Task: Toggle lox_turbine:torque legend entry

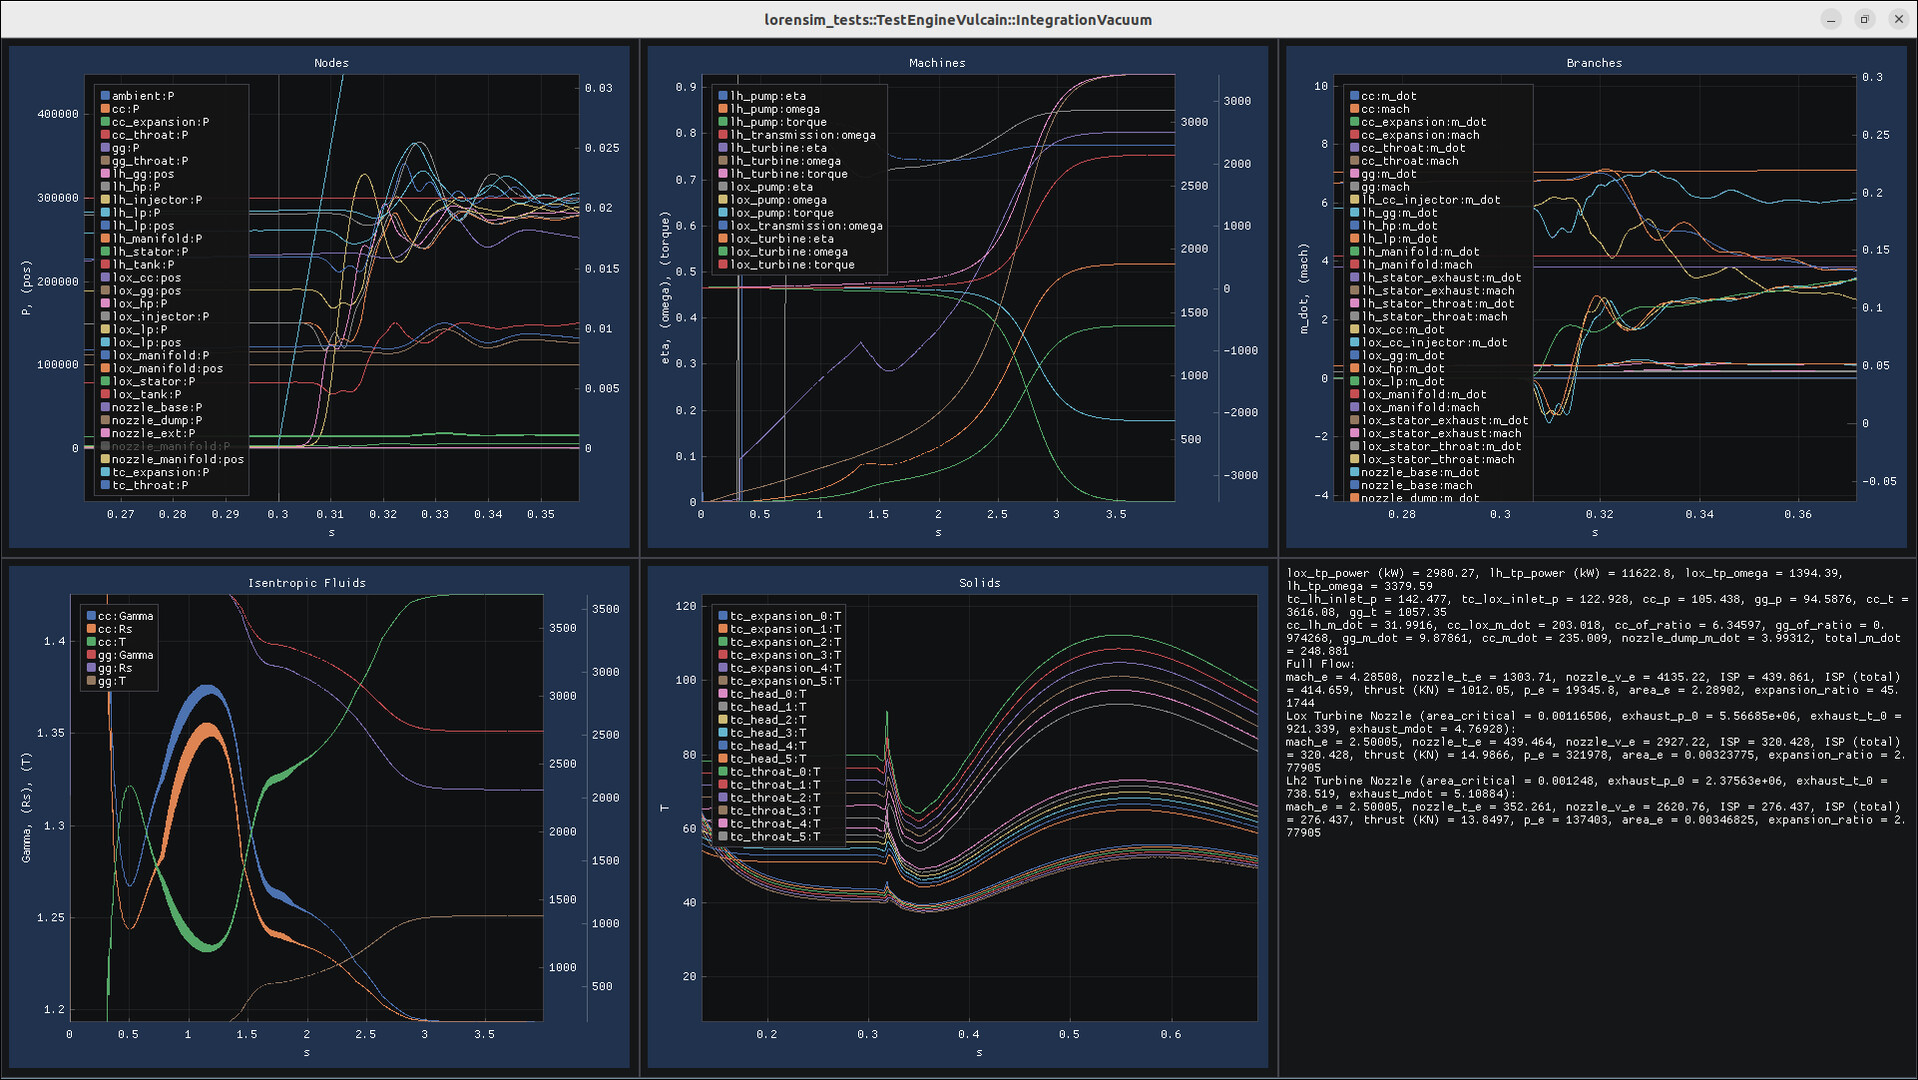Action: [x=791, y=265]
